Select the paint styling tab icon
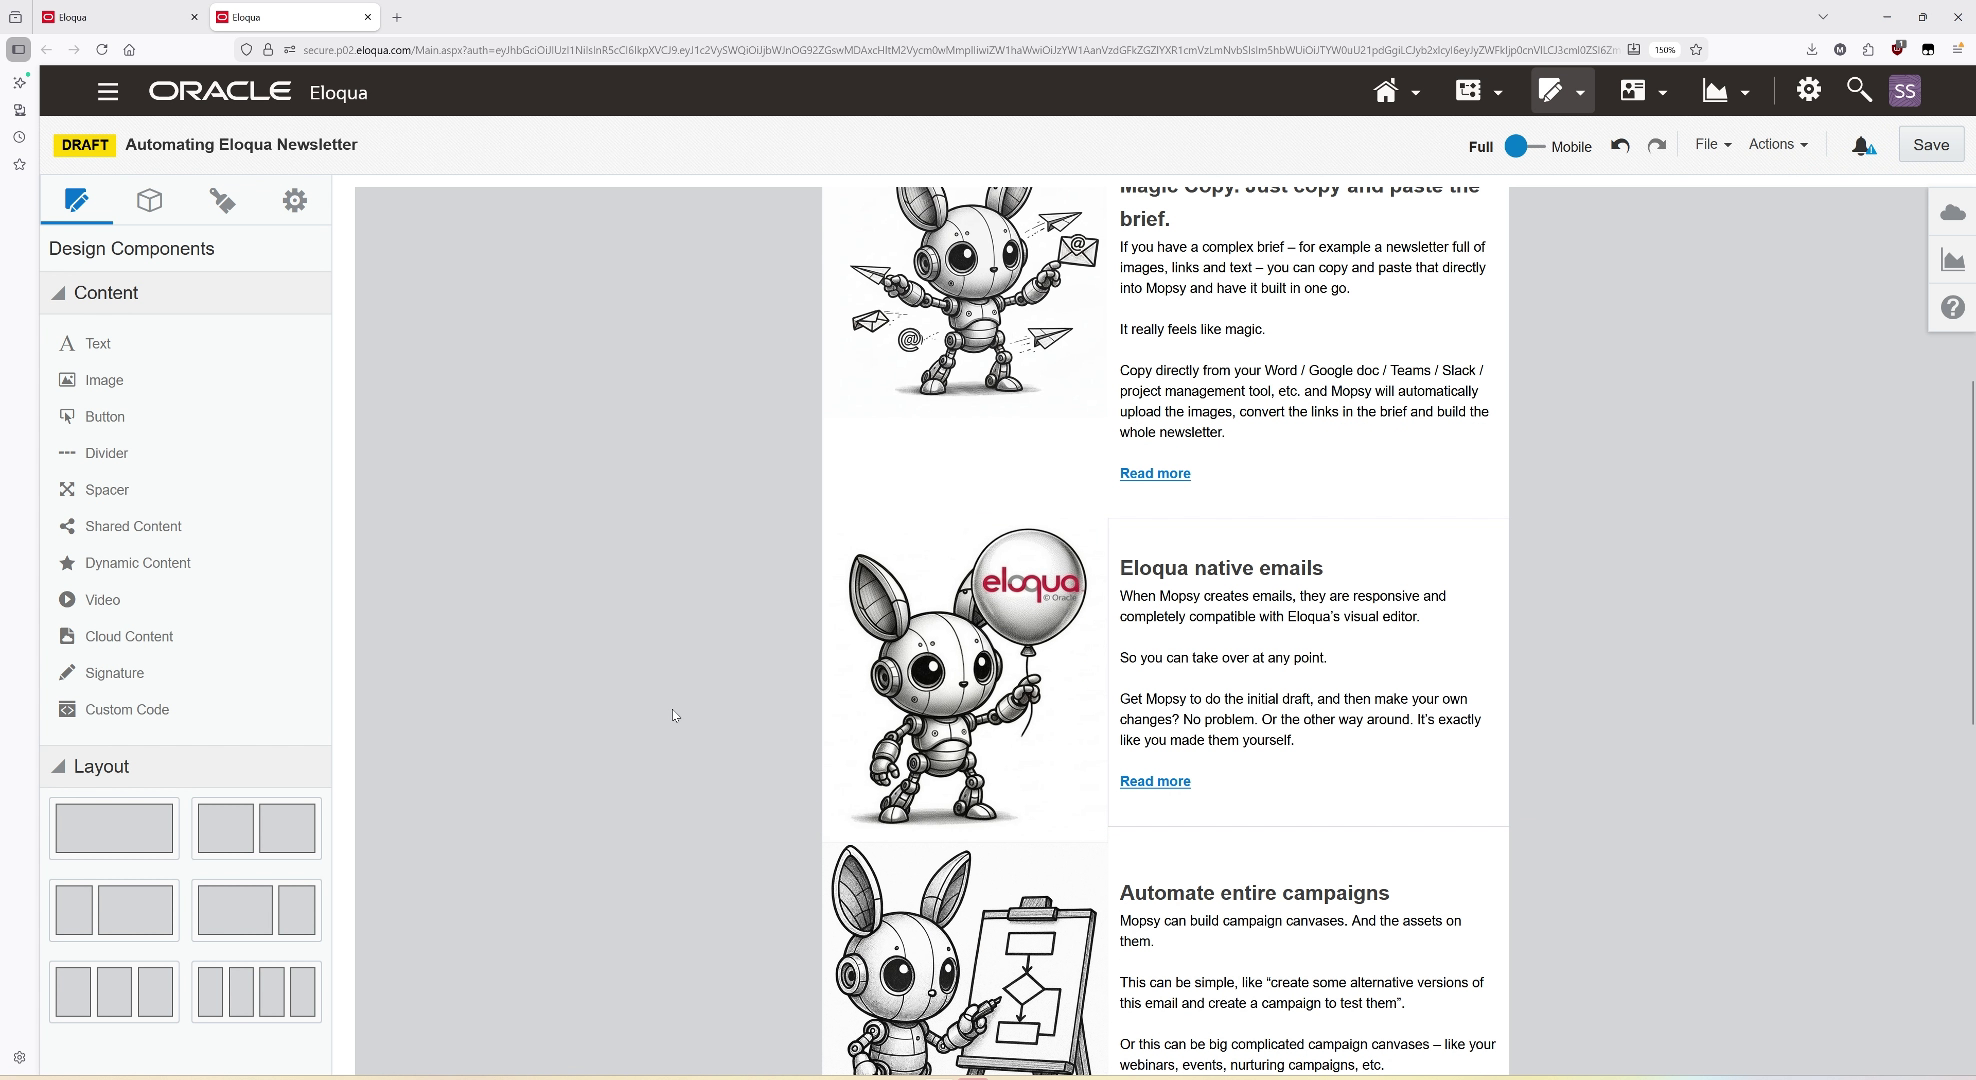The height and width of the screenshot is (1080, 1976). point(222,200)
